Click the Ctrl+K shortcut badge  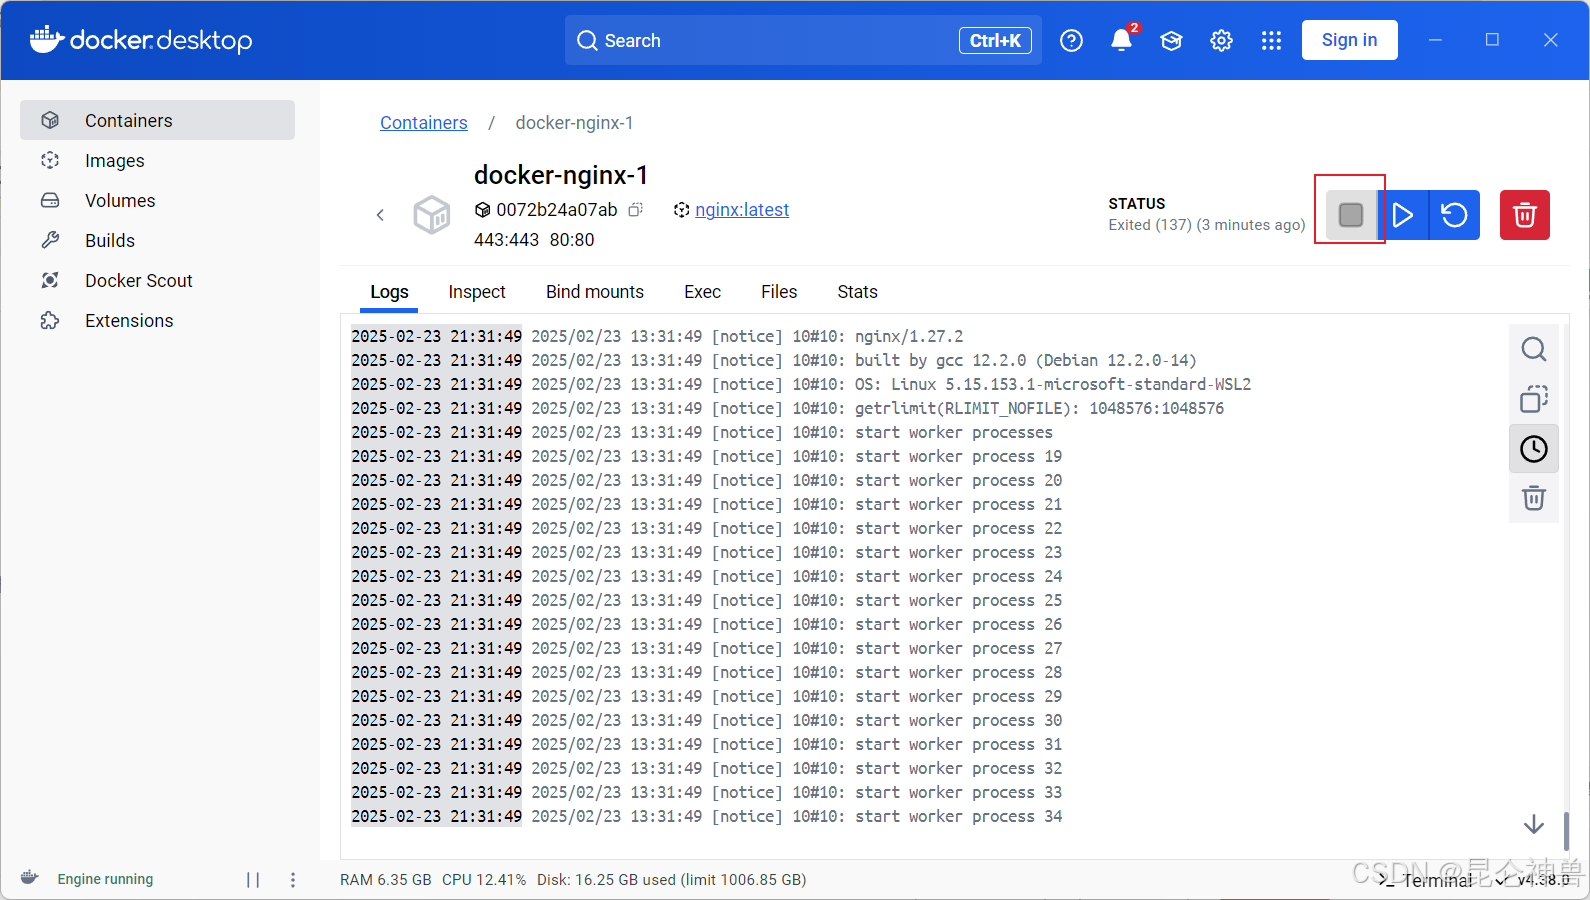[x=995, y=40]
